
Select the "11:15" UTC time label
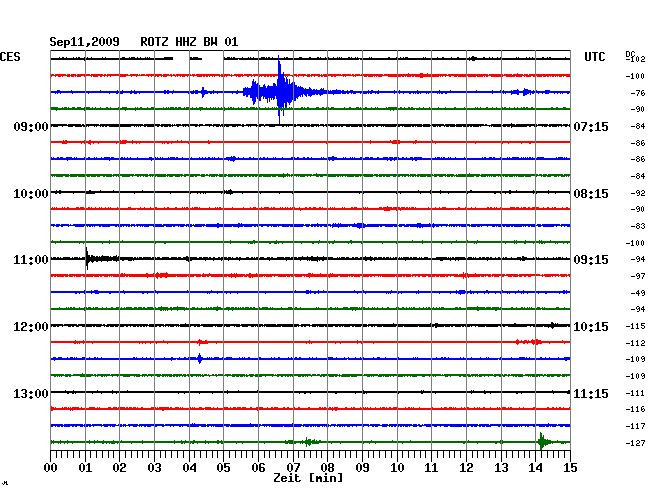click(591, 394)
